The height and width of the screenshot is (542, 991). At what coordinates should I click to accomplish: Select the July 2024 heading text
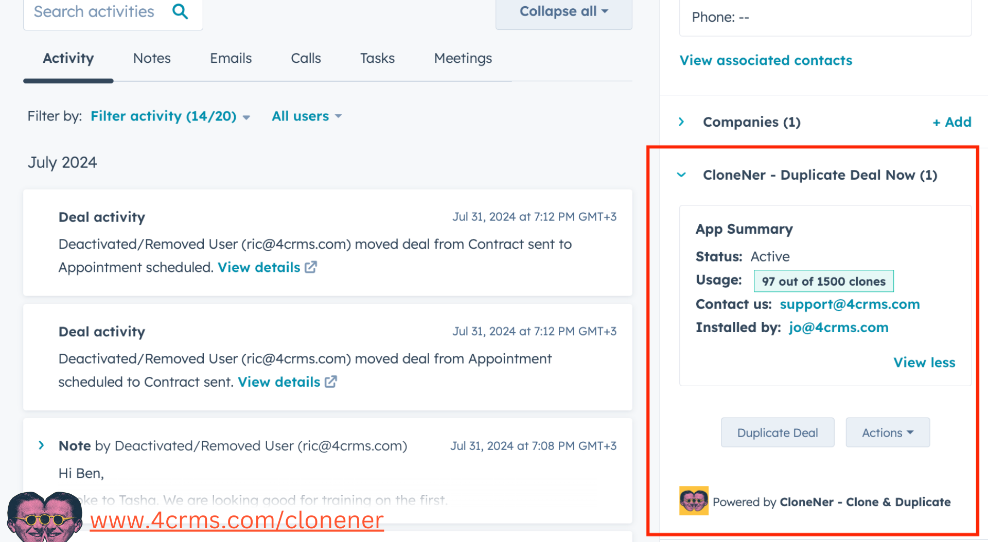(62, 162)
